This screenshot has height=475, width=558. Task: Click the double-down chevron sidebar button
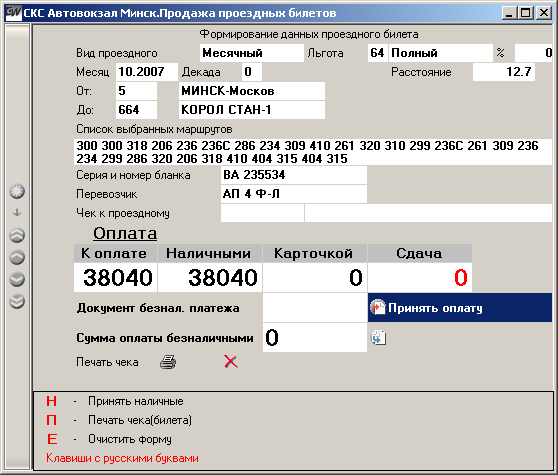pos(17,301)
